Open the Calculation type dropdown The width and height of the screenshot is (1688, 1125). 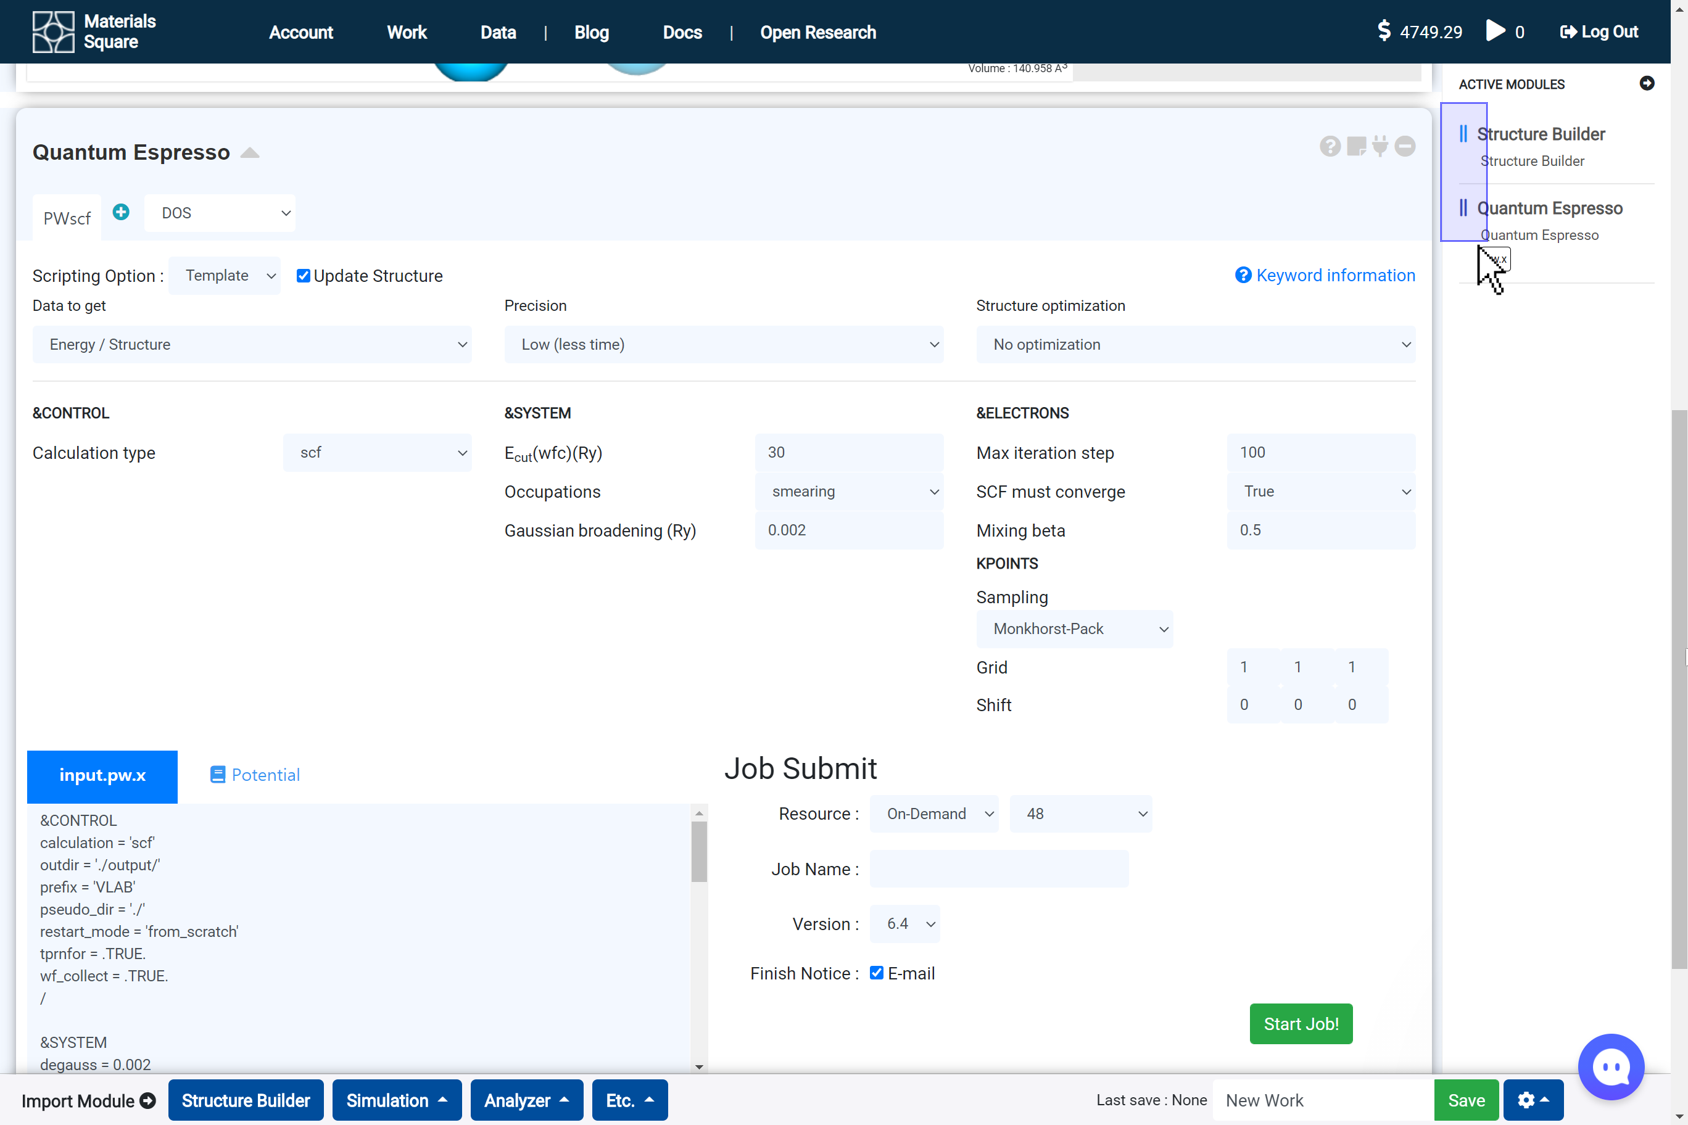pos(377,453)
